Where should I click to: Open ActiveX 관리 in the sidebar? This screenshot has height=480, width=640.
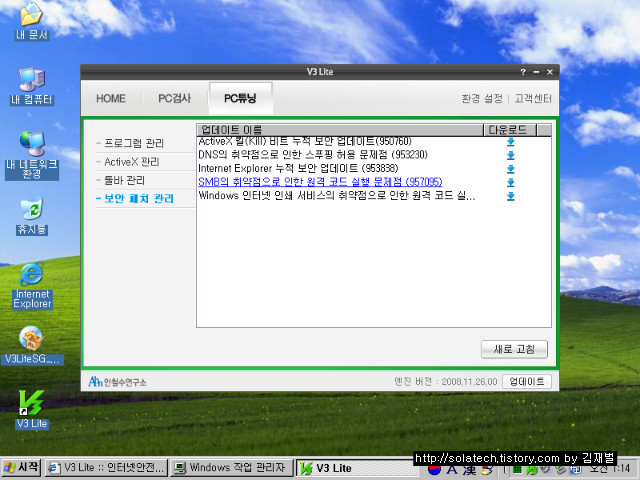tap(132, 162)
